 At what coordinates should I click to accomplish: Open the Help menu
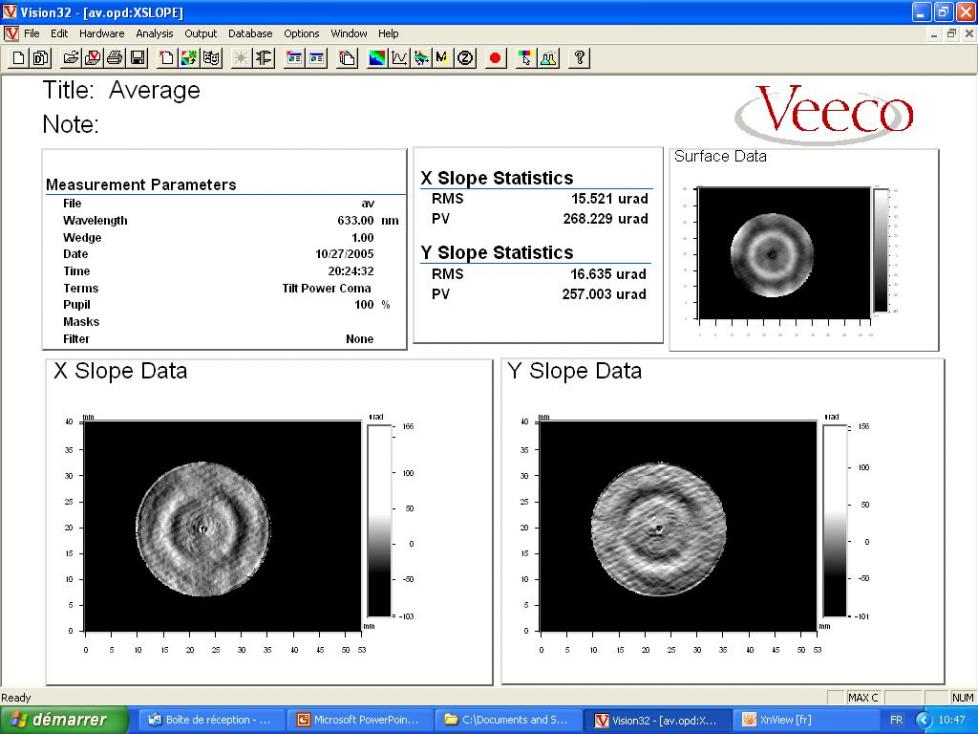(x=388, y=34)
